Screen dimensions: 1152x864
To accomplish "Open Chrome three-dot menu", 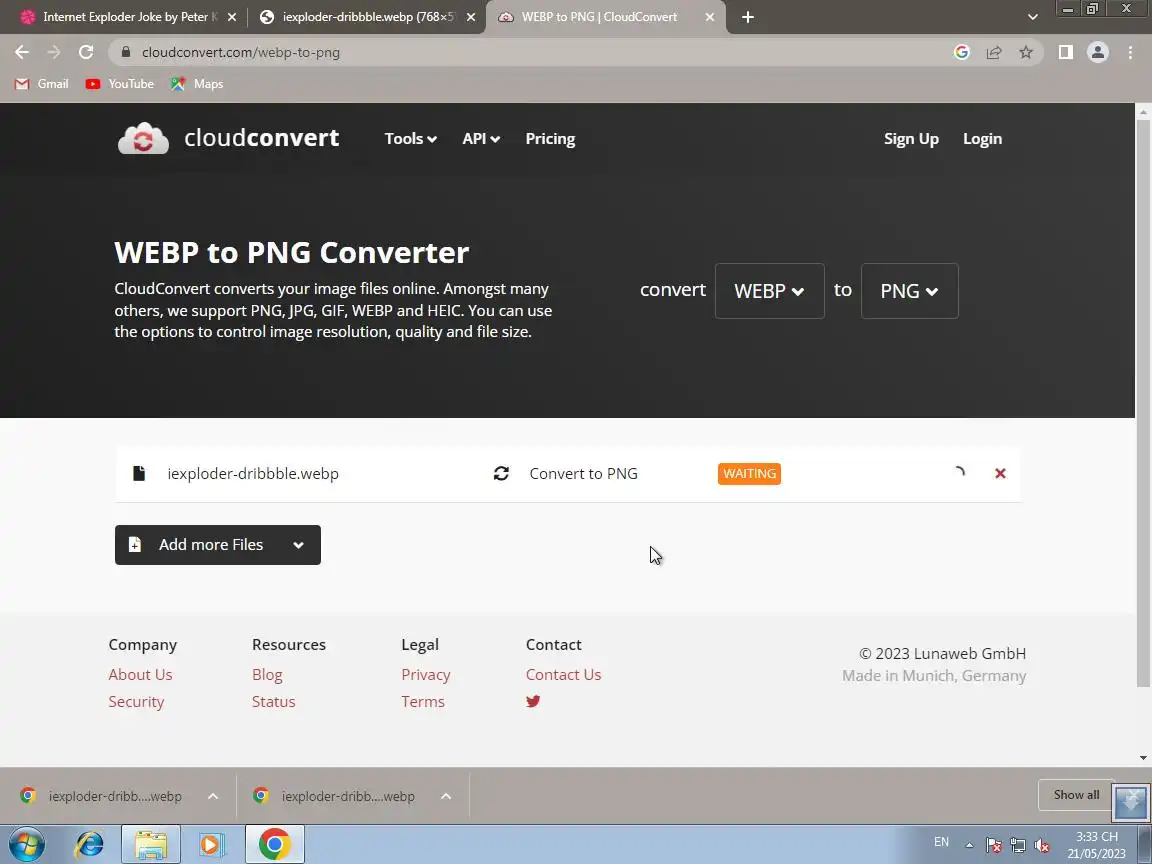I will coord(1130,52).
